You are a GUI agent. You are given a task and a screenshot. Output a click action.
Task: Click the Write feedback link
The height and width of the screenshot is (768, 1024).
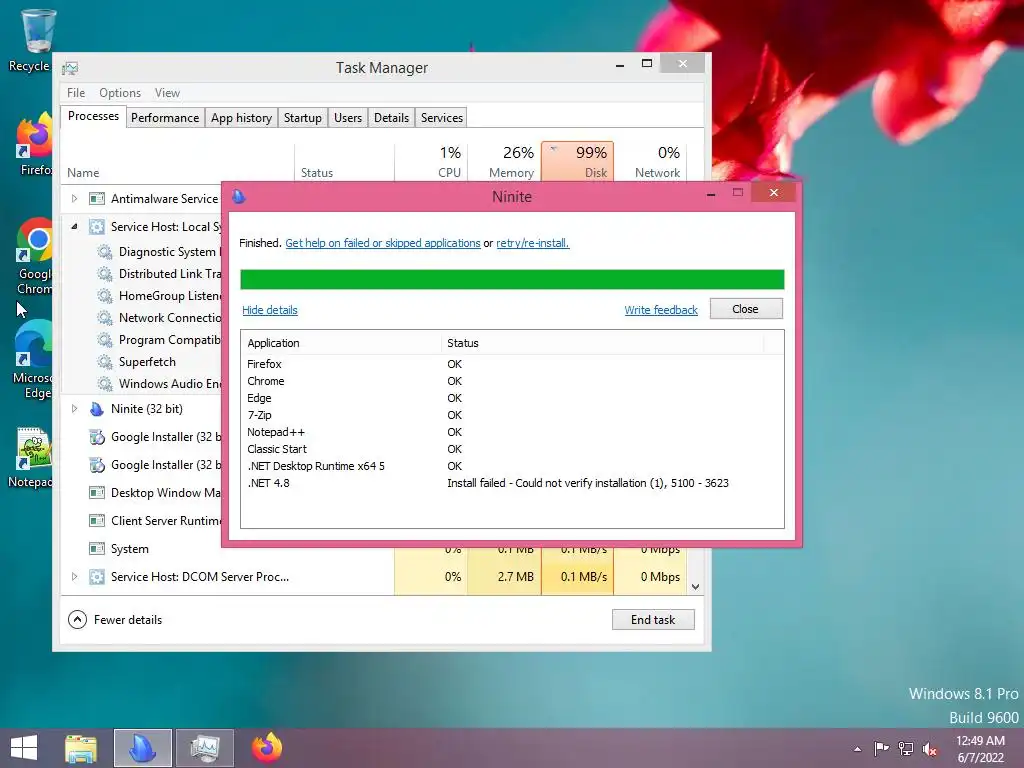661,310
